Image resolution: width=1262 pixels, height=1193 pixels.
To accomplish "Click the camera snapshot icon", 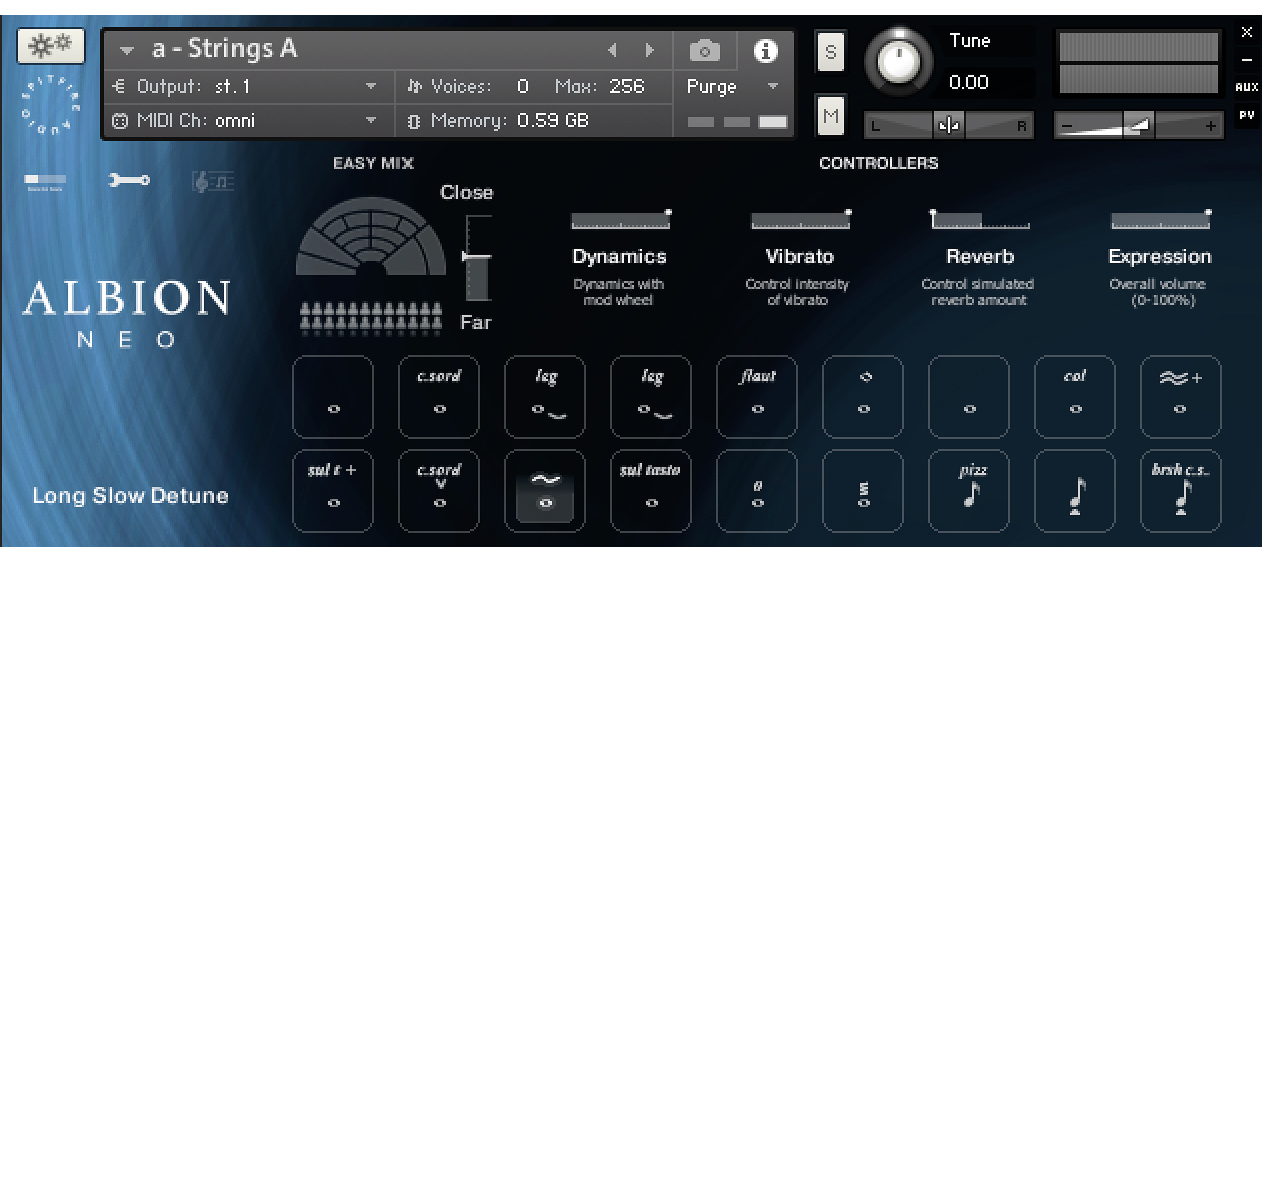I will [x=704, y=51].
